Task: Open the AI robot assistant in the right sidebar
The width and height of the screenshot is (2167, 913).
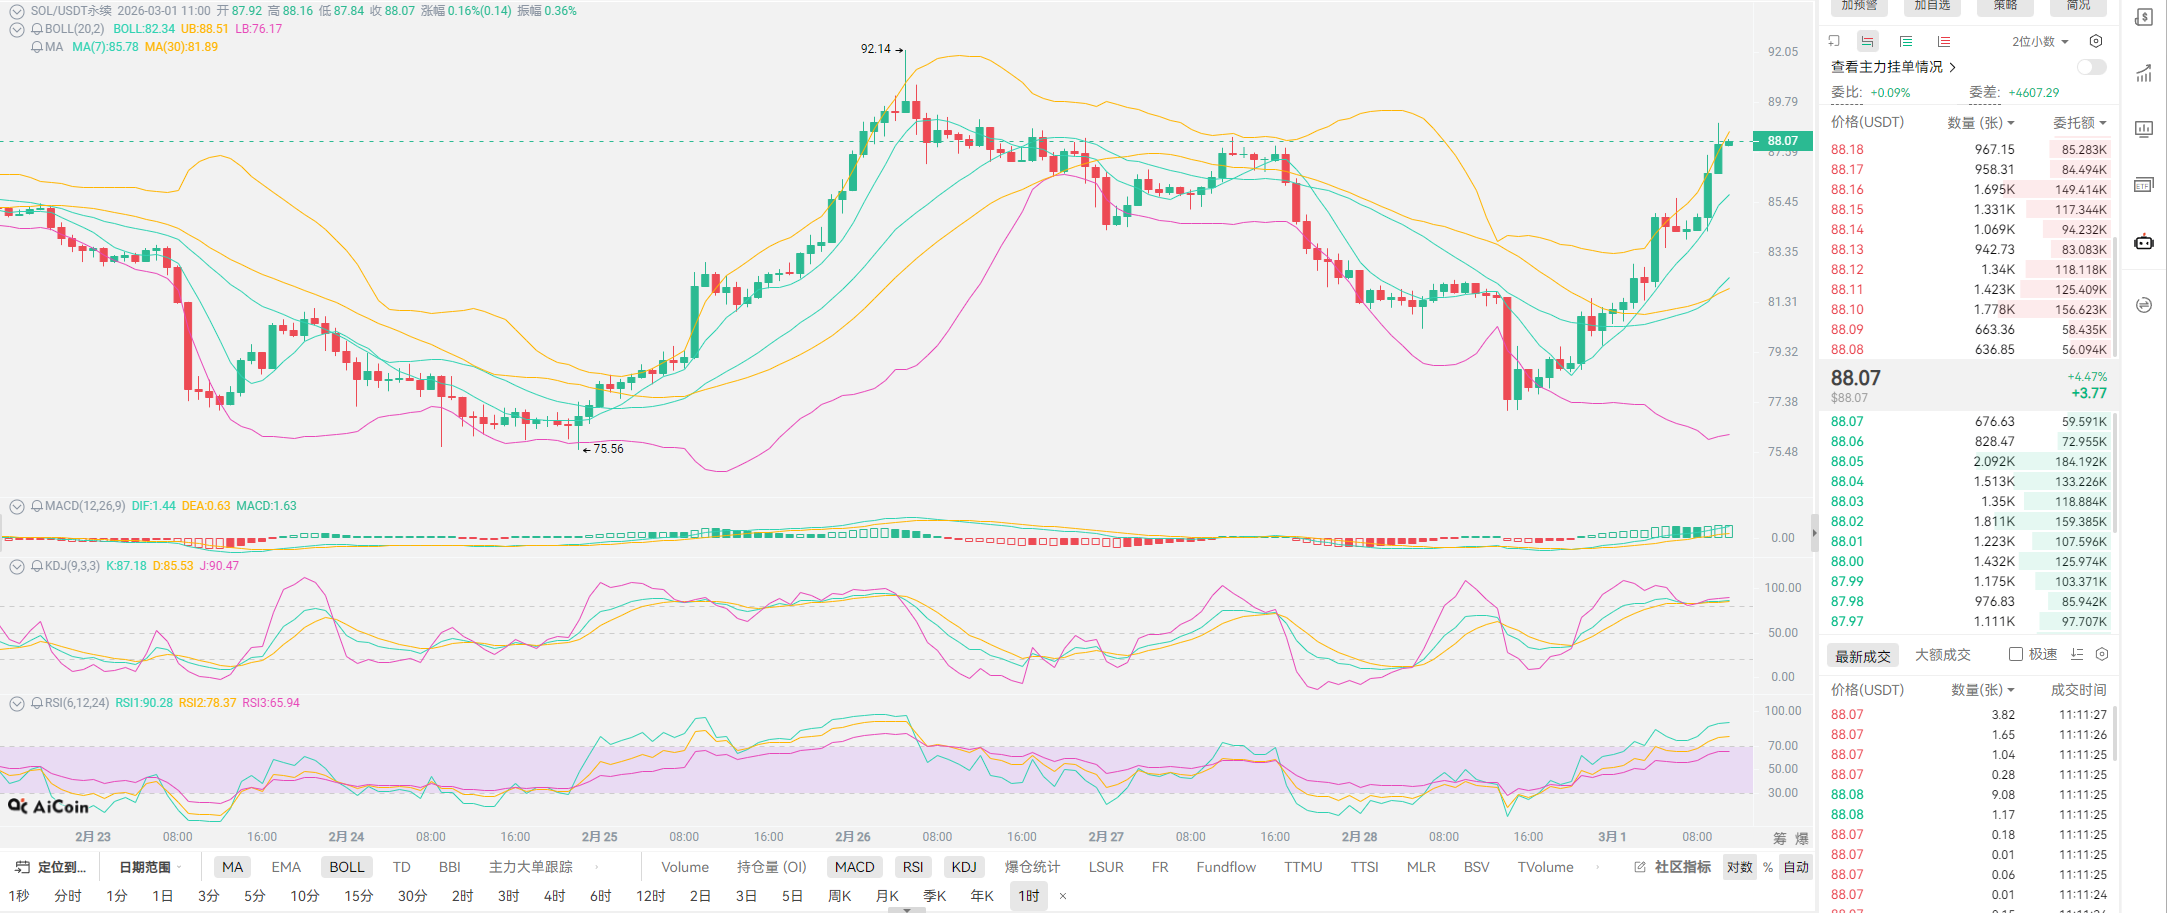Action: pyautogui.click(x=2144, y=242)
